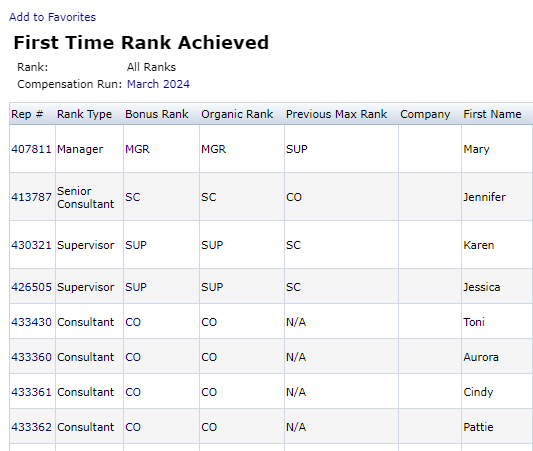
Task: Select the first name Toni
Action: click(474, 322)
